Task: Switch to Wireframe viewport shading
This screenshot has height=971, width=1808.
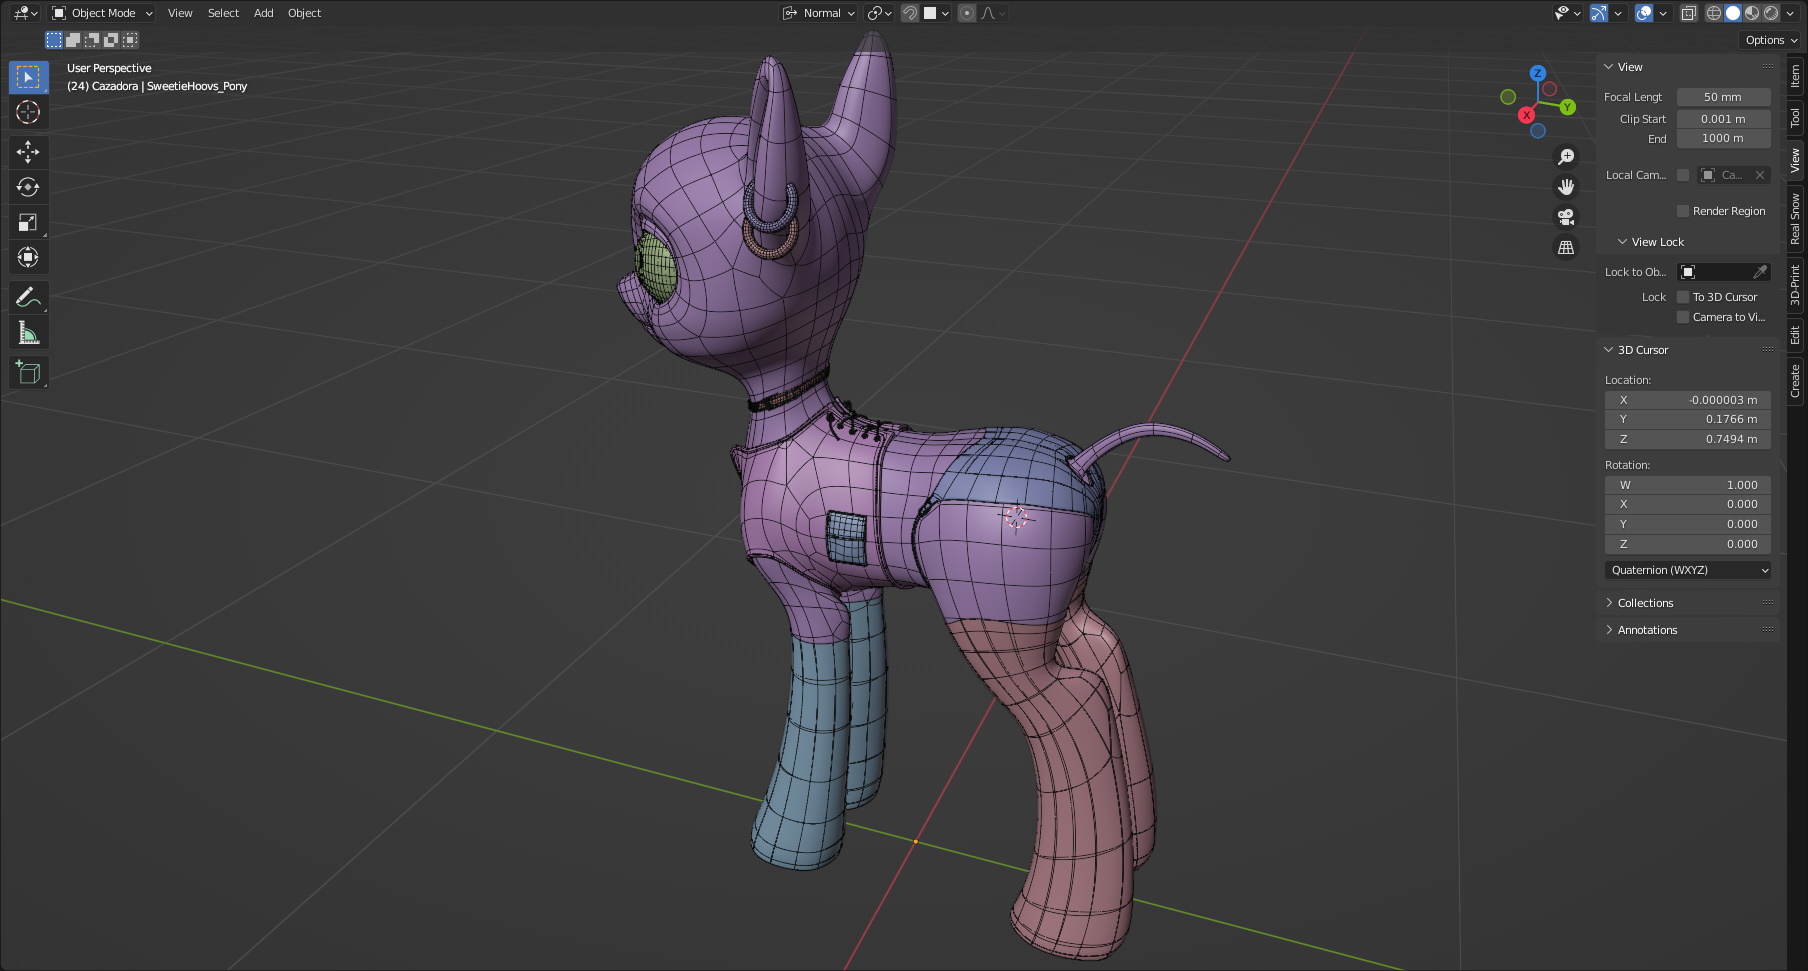Action: click(x=1714, y=13)
